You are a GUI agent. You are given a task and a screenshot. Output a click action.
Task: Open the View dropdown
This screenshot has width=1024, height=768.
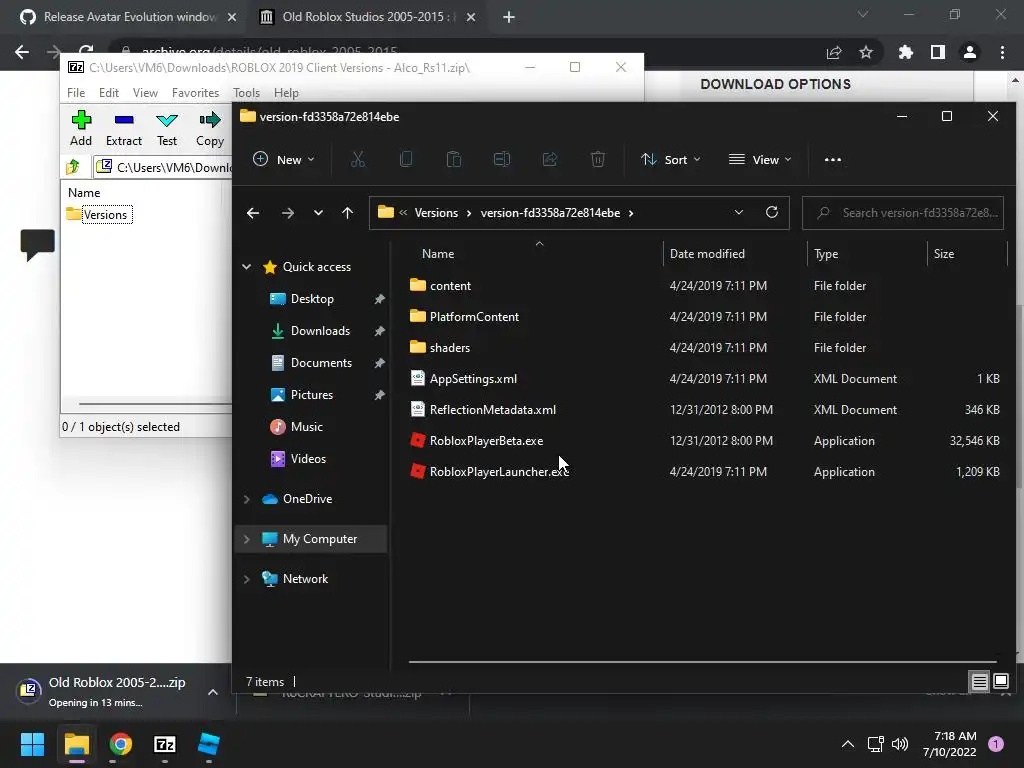[x=760, y=159]
